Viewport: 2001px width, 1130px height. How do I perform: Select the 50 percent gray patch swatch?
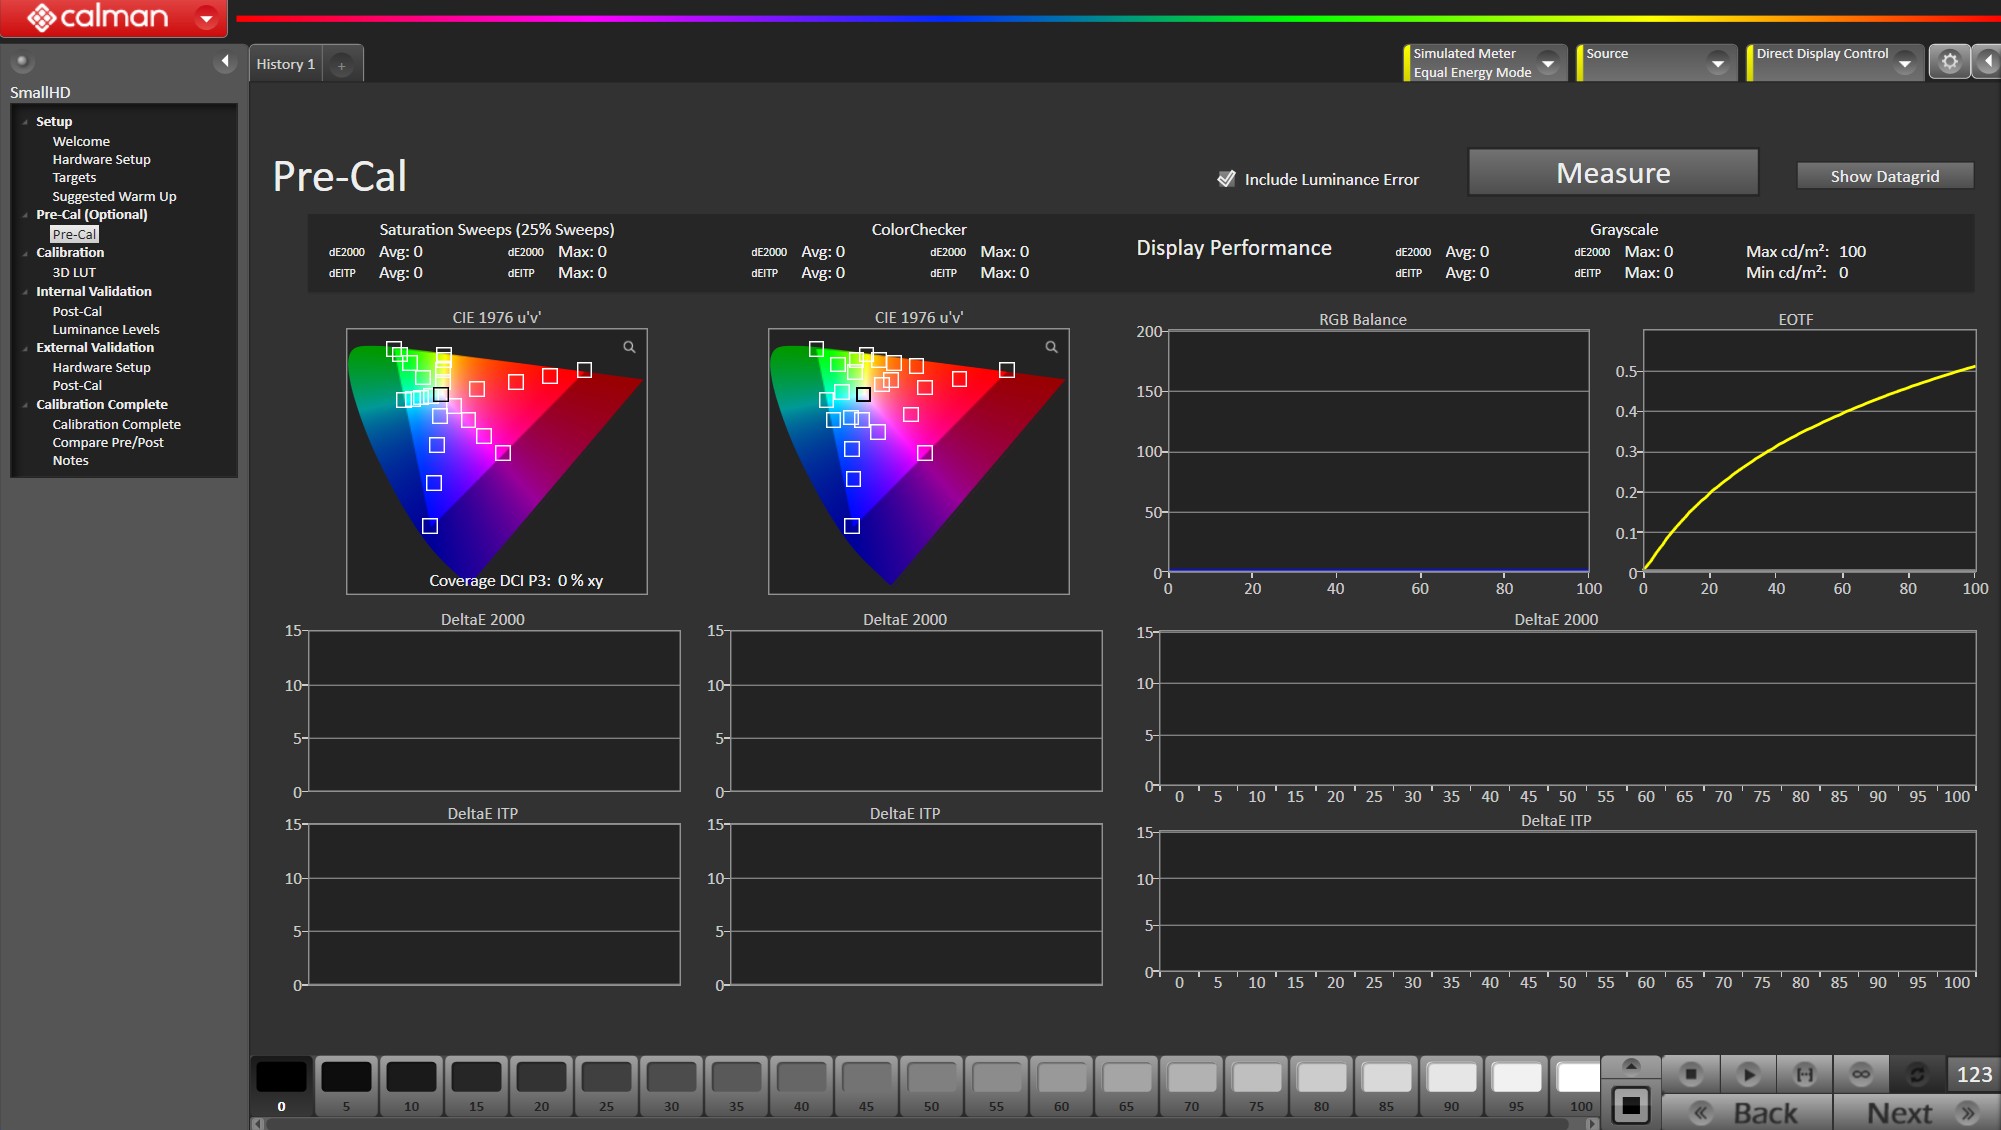[x=931, y=1079]
